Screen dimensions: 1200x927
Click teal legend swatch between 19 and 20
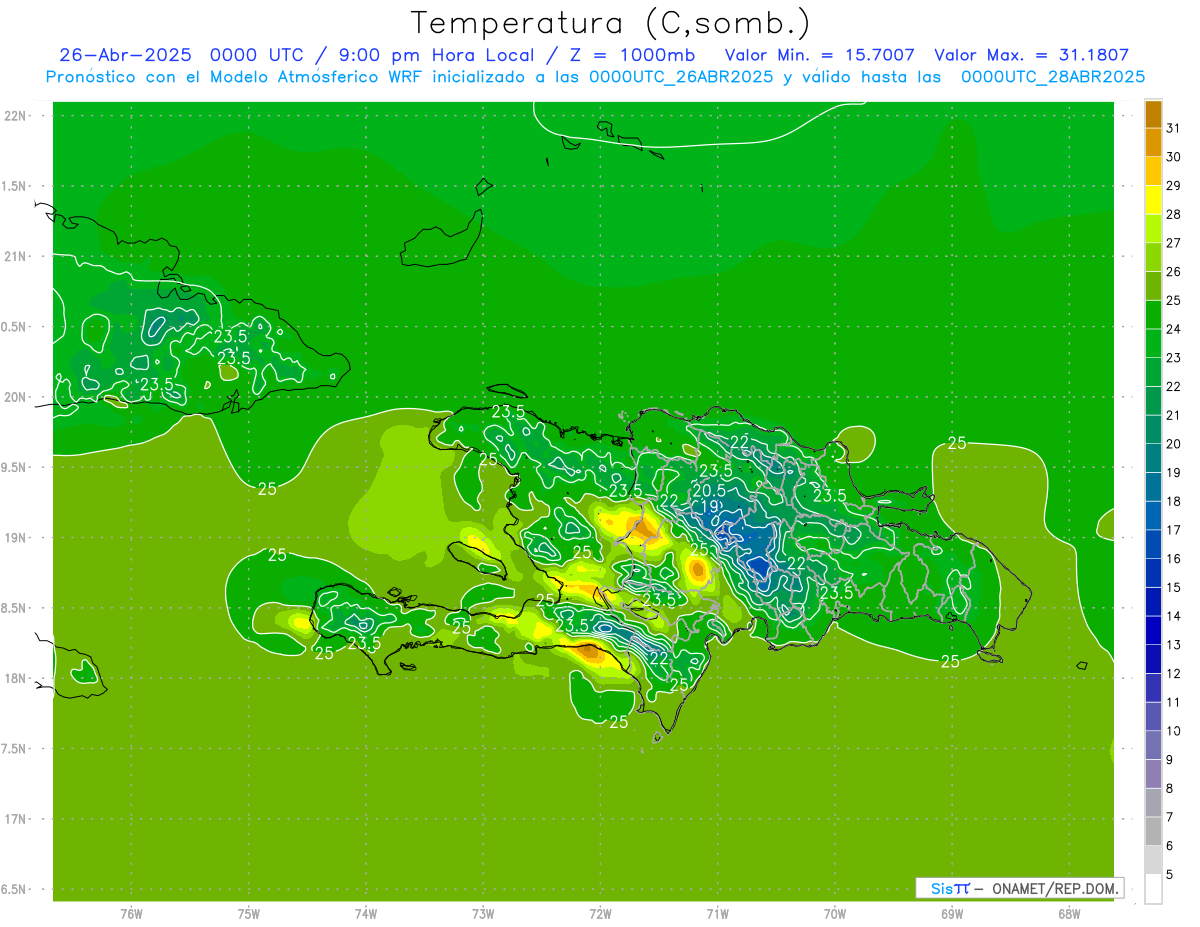pos(1153,459)
